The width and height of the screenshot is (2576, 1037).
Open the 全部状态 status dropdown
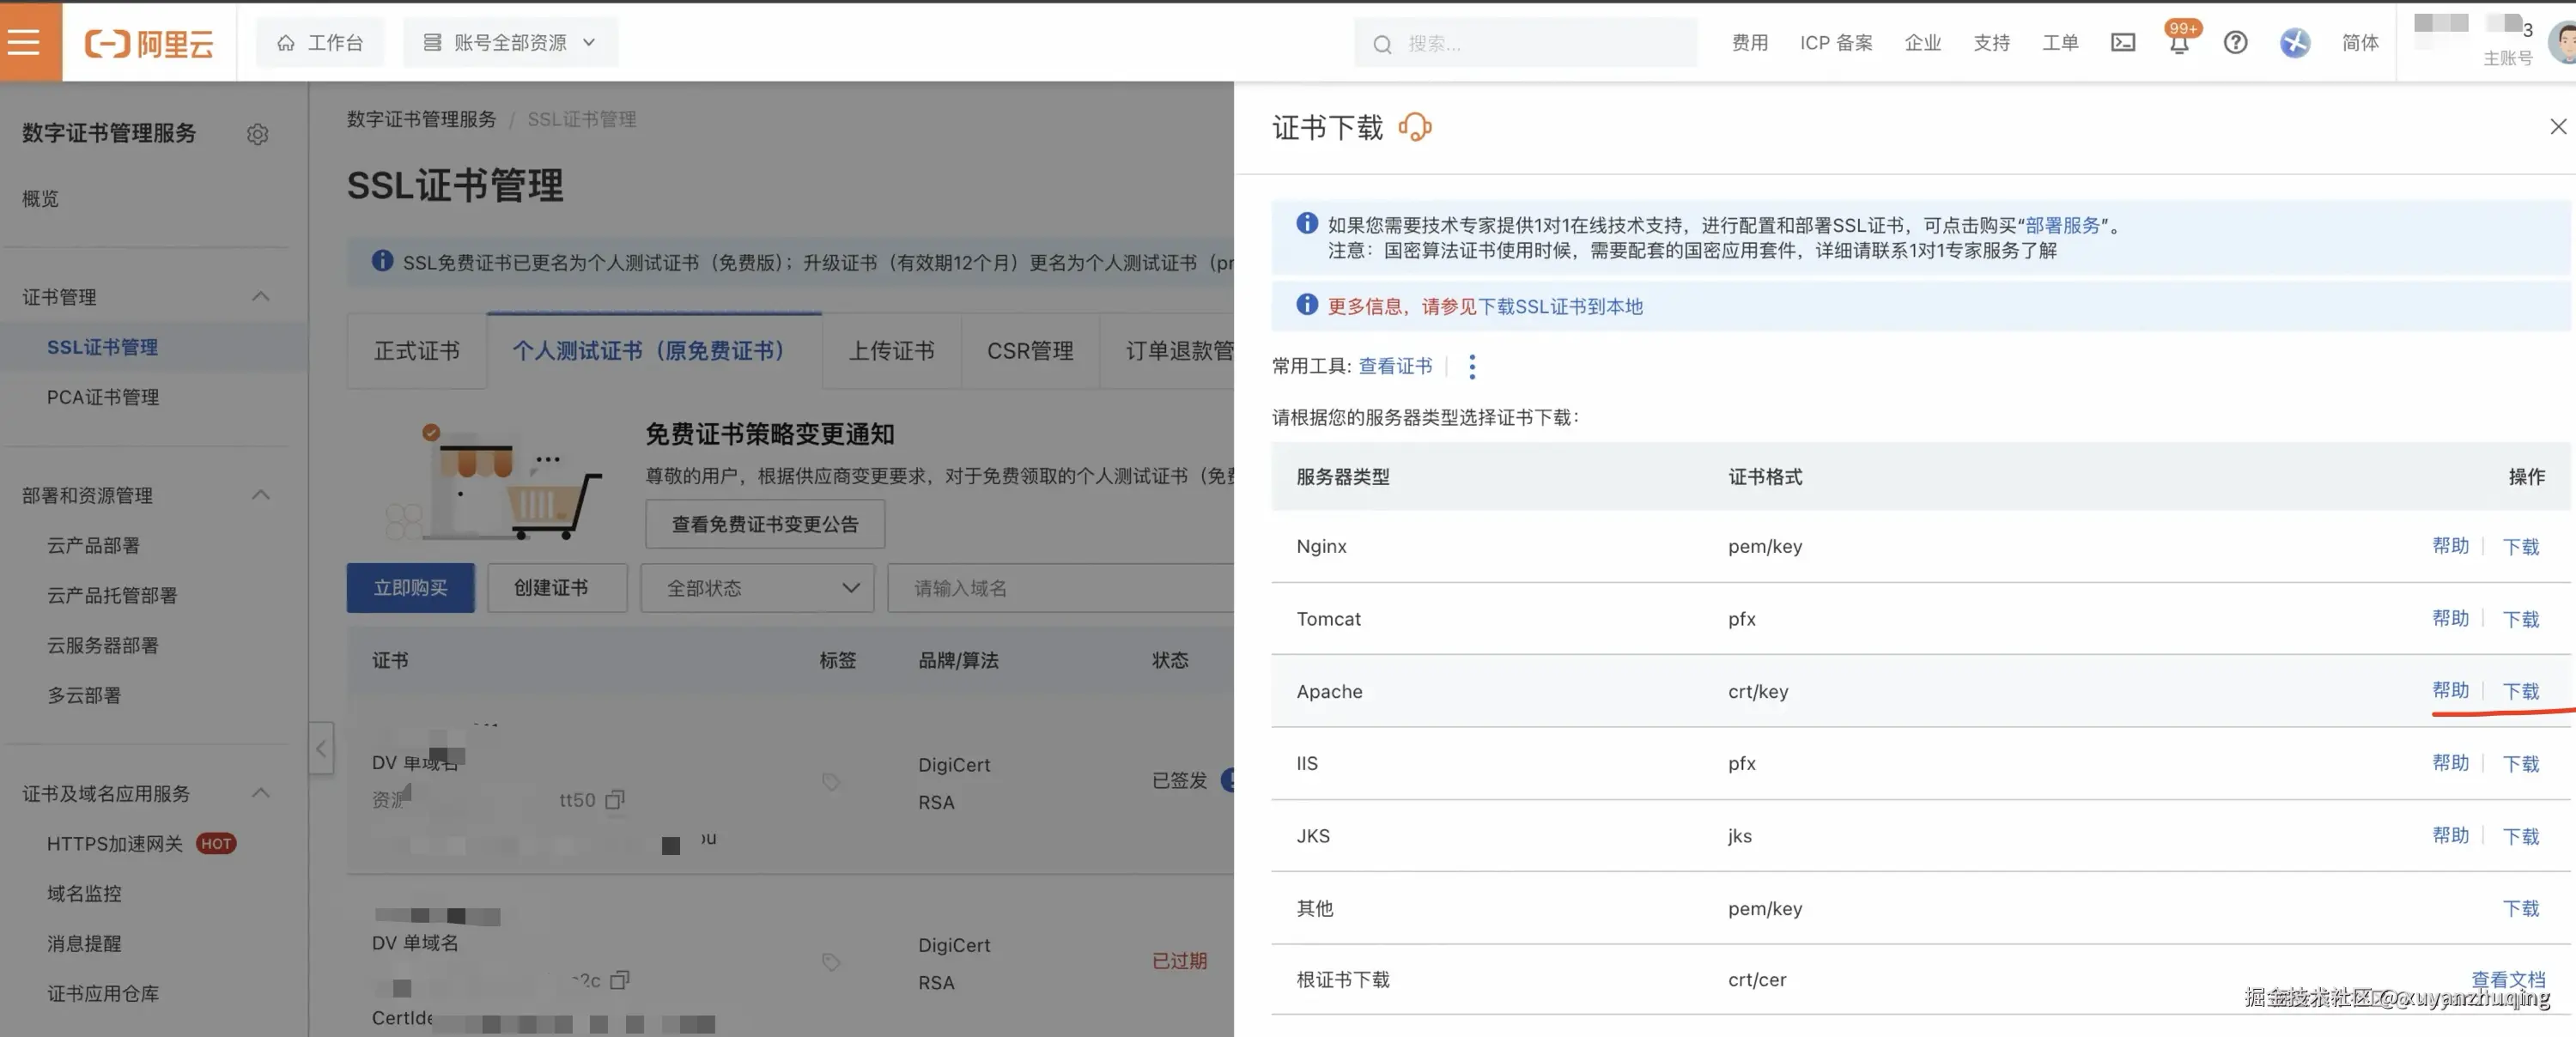757,588
